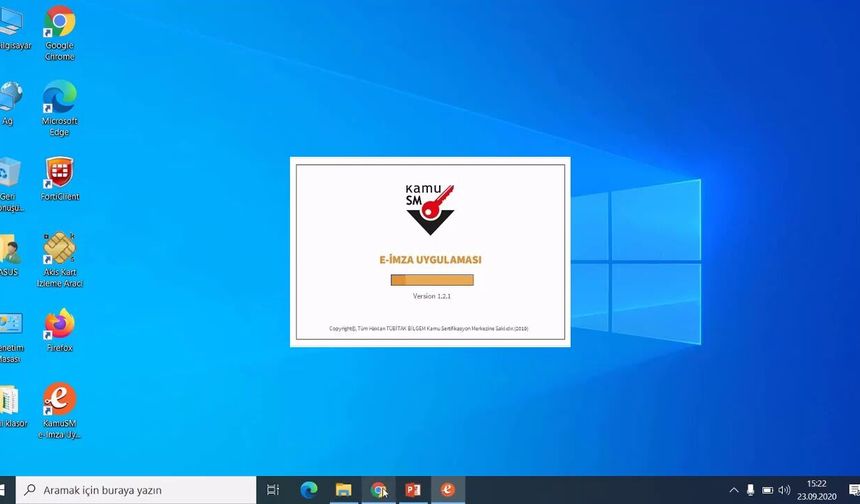Screen dimensions: 860x504
Task: Click the KamuSM logo on splash screen
Action: [430, 209]
